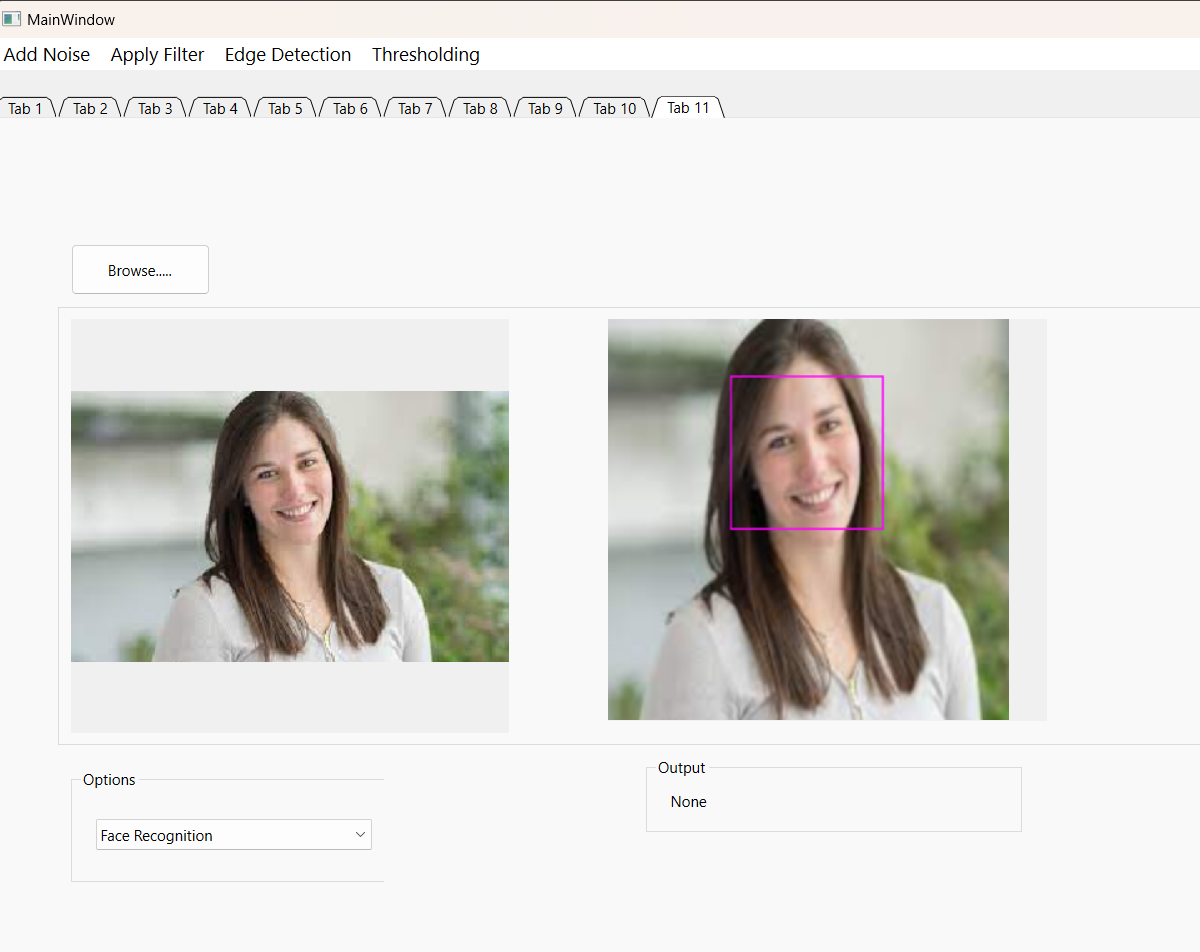Switch to Tab 2

click(89, 108)
